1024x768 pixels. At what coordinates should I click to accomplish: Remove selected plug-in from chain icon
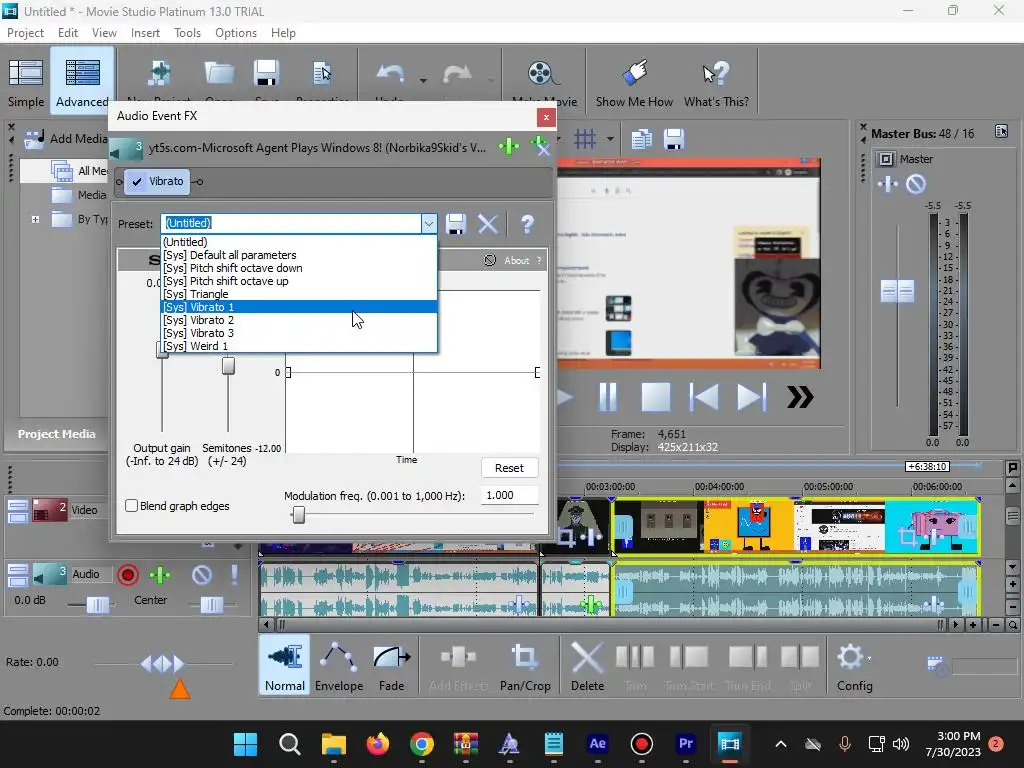(539, 146)
